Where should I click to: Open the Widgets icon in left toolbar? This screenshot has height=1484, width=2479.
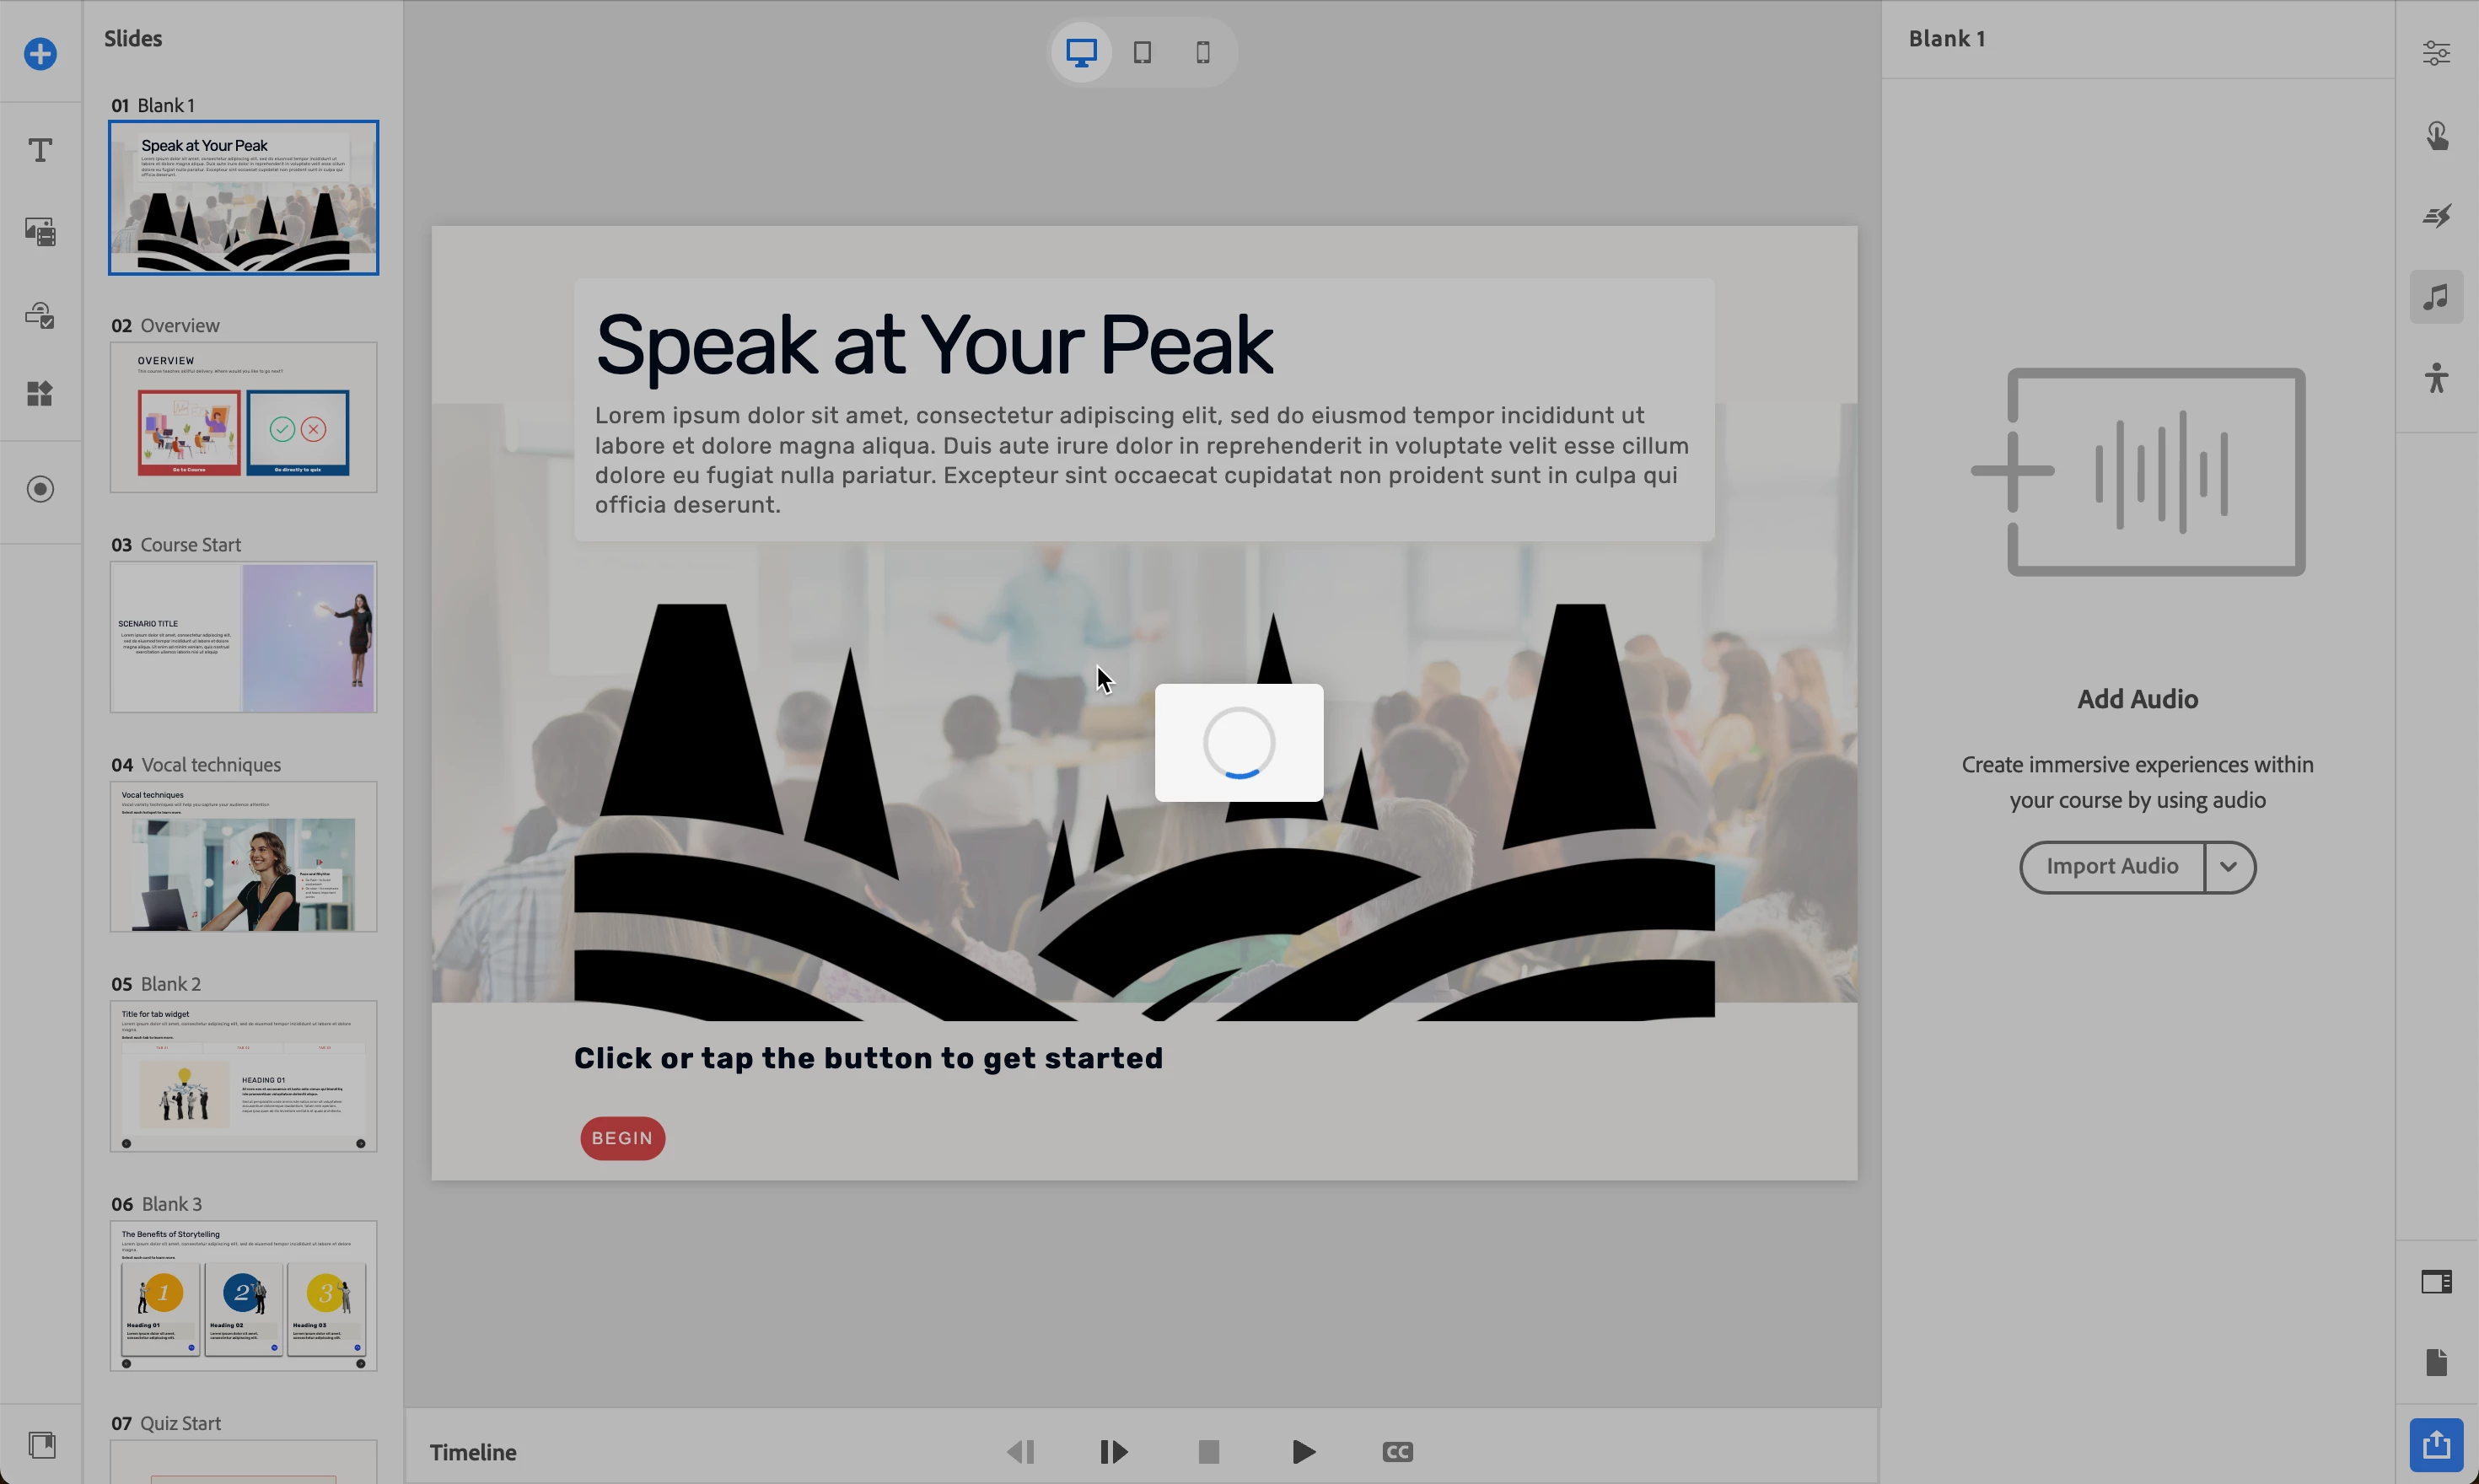[x=40, y=394]
